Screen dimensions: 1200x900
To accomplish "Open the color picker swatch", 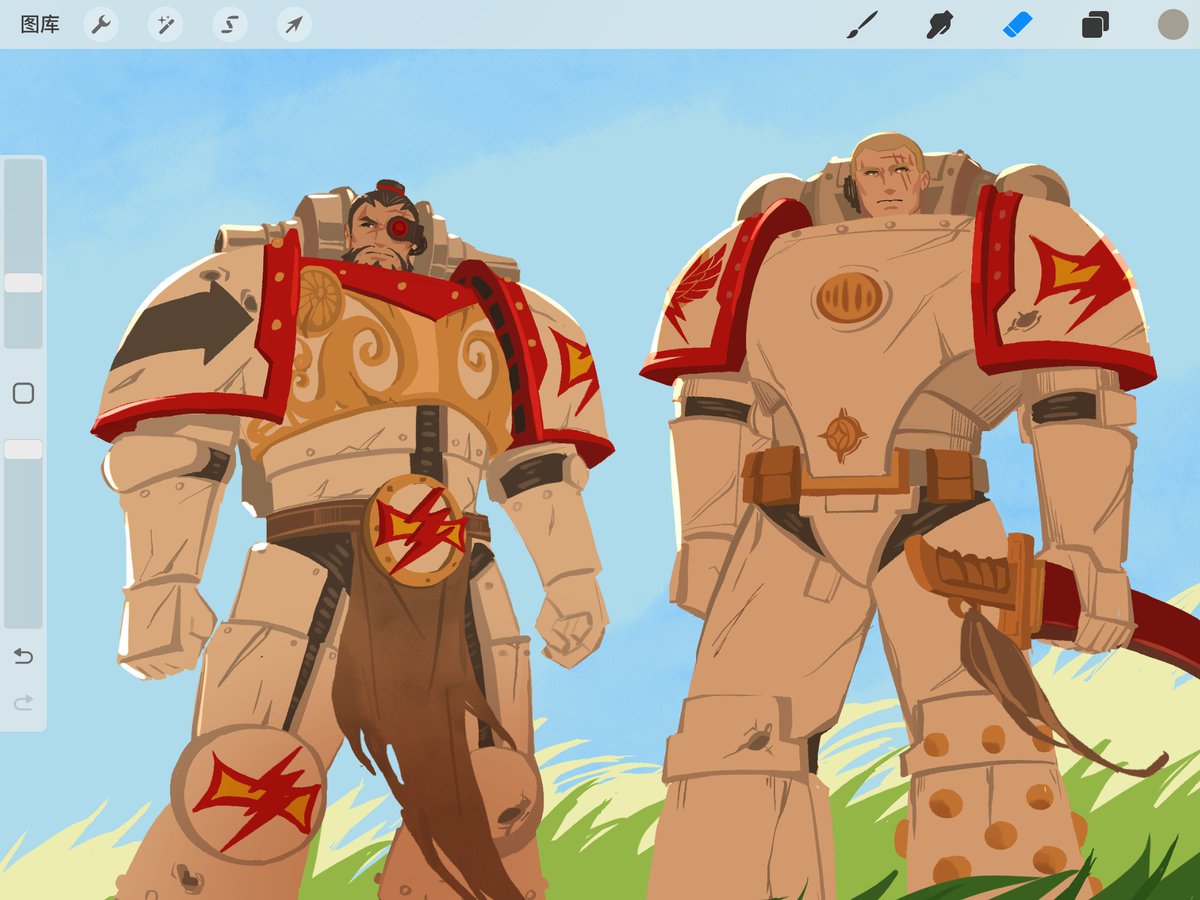I will 1170,25.
